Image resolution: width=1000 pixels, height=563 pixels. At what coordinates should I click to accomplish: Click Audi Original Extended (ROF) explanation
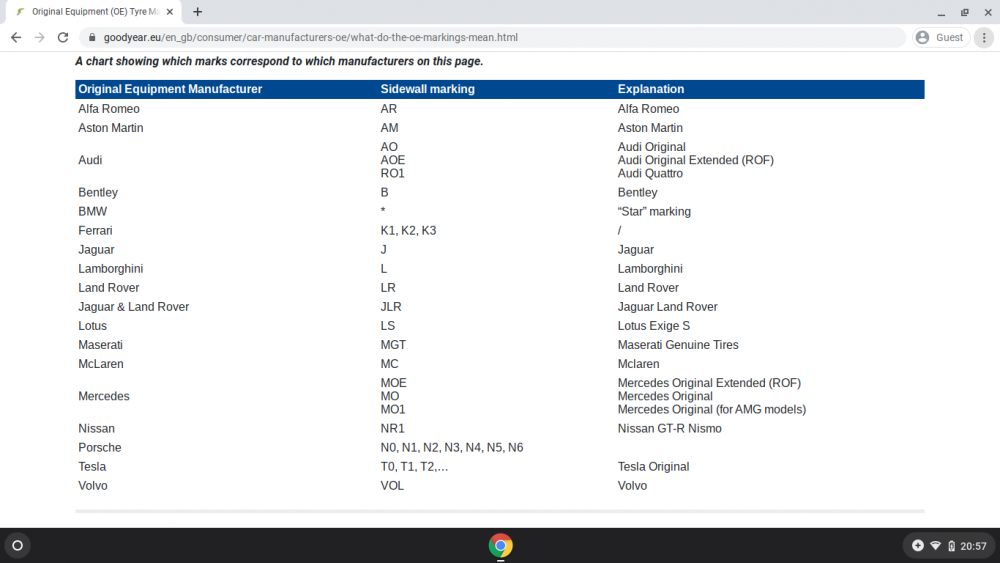click(696, 160)
